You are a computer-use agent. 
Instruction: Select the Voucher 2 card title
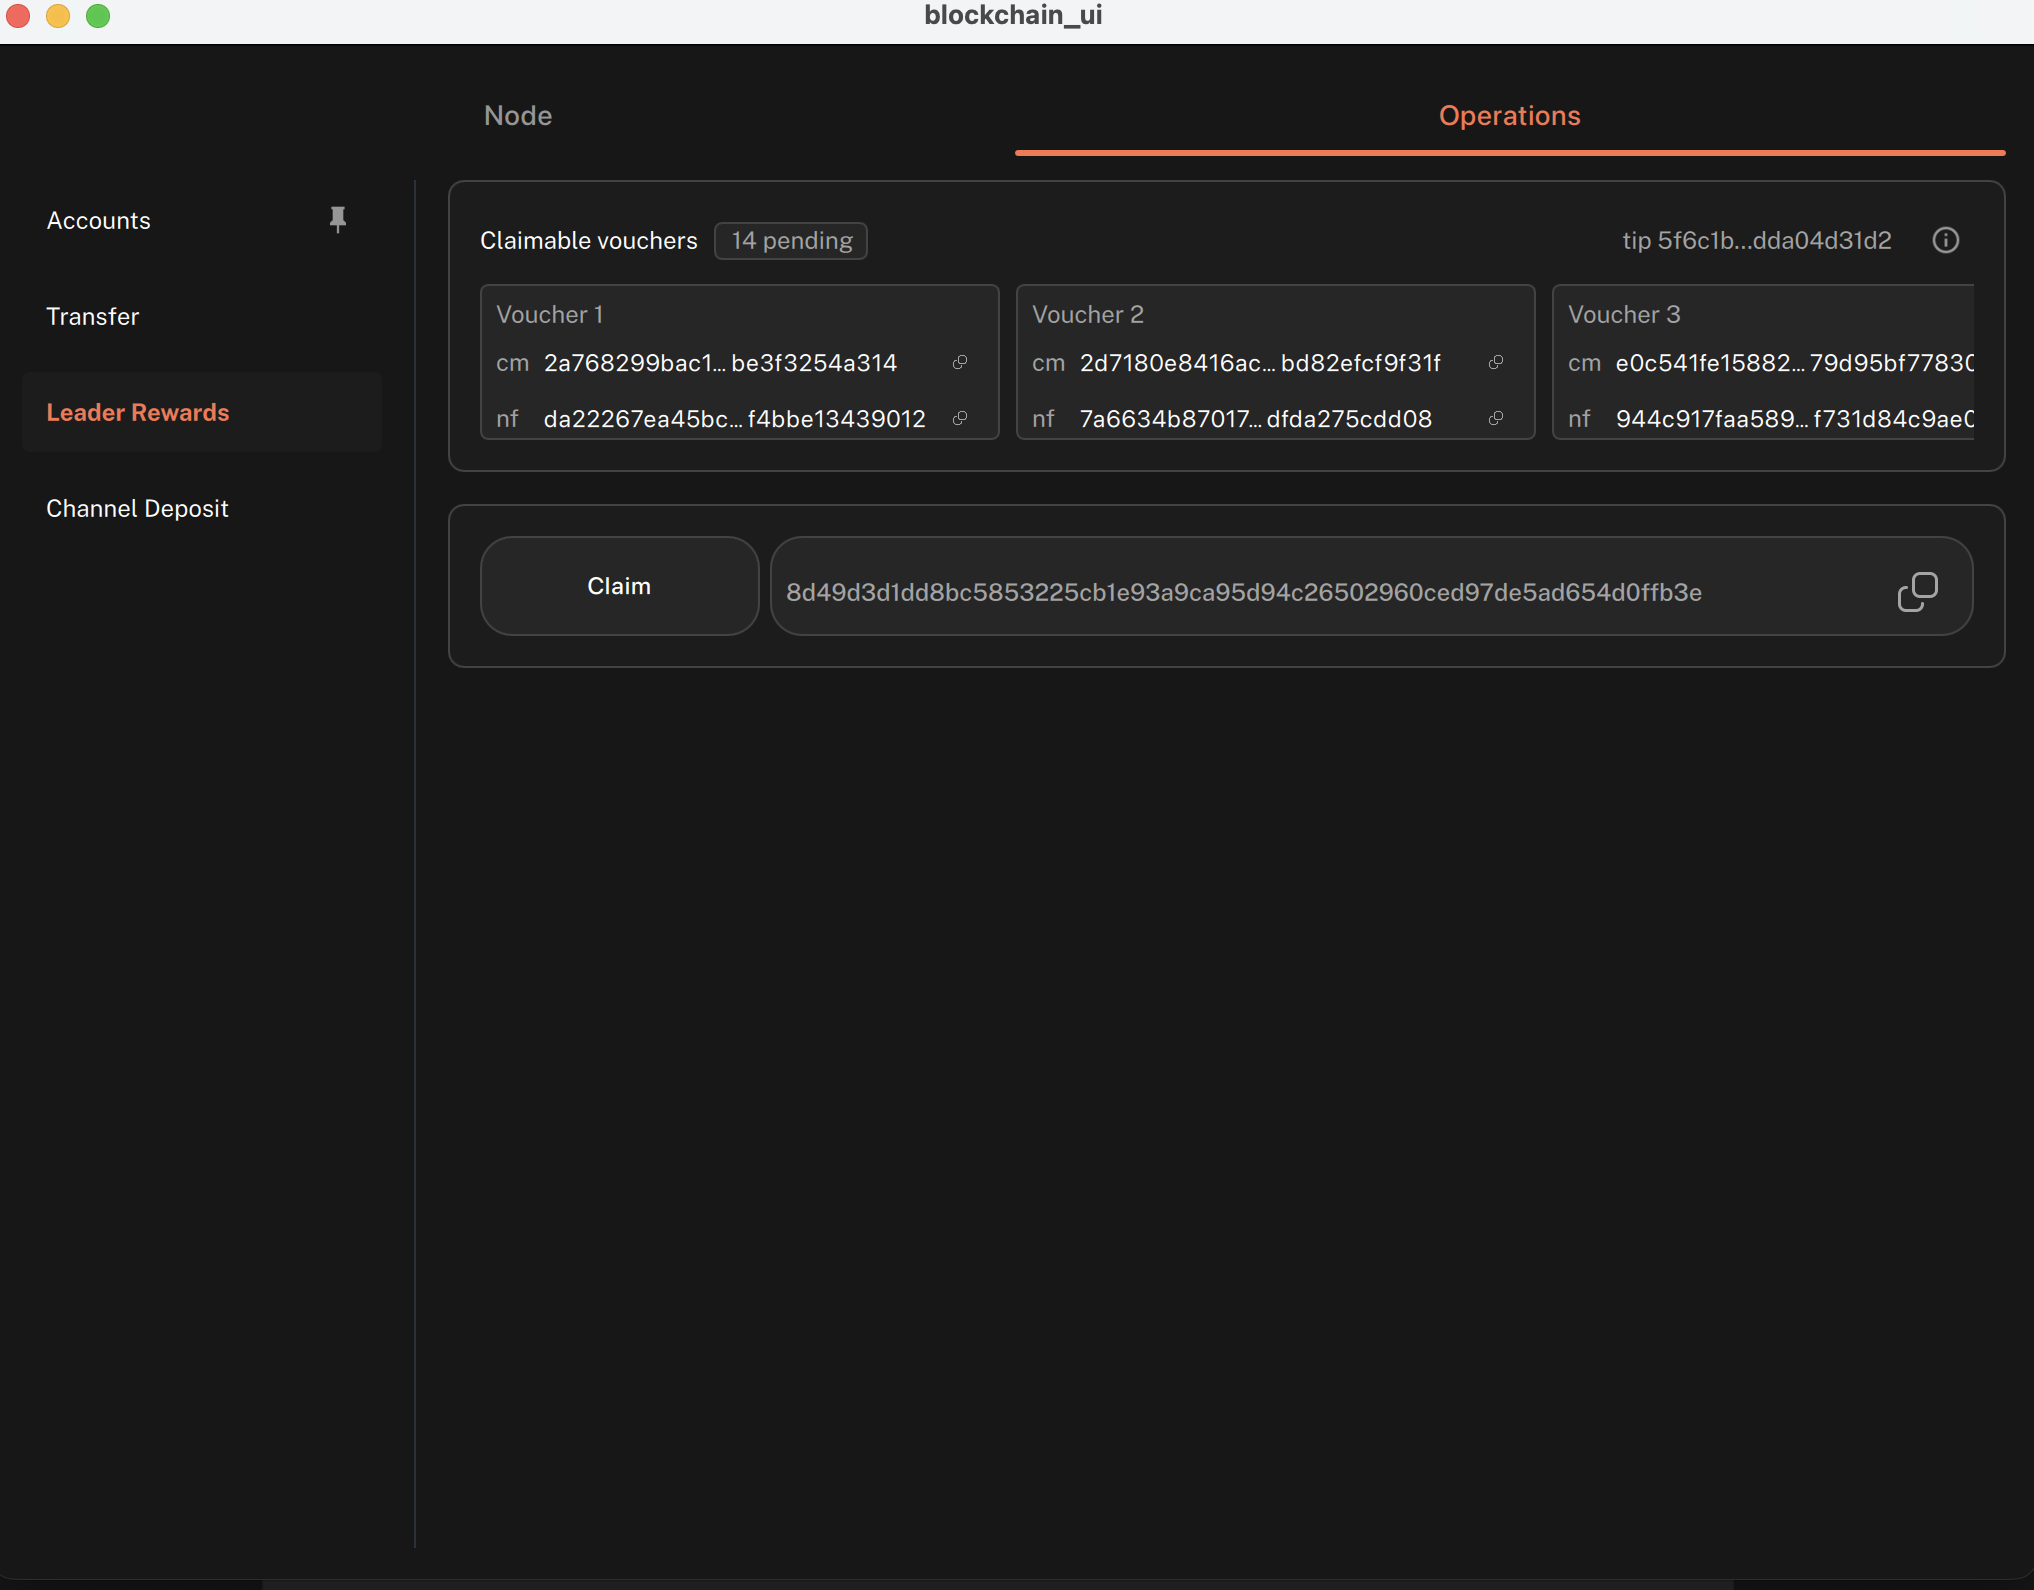(x=1088, y=315)
